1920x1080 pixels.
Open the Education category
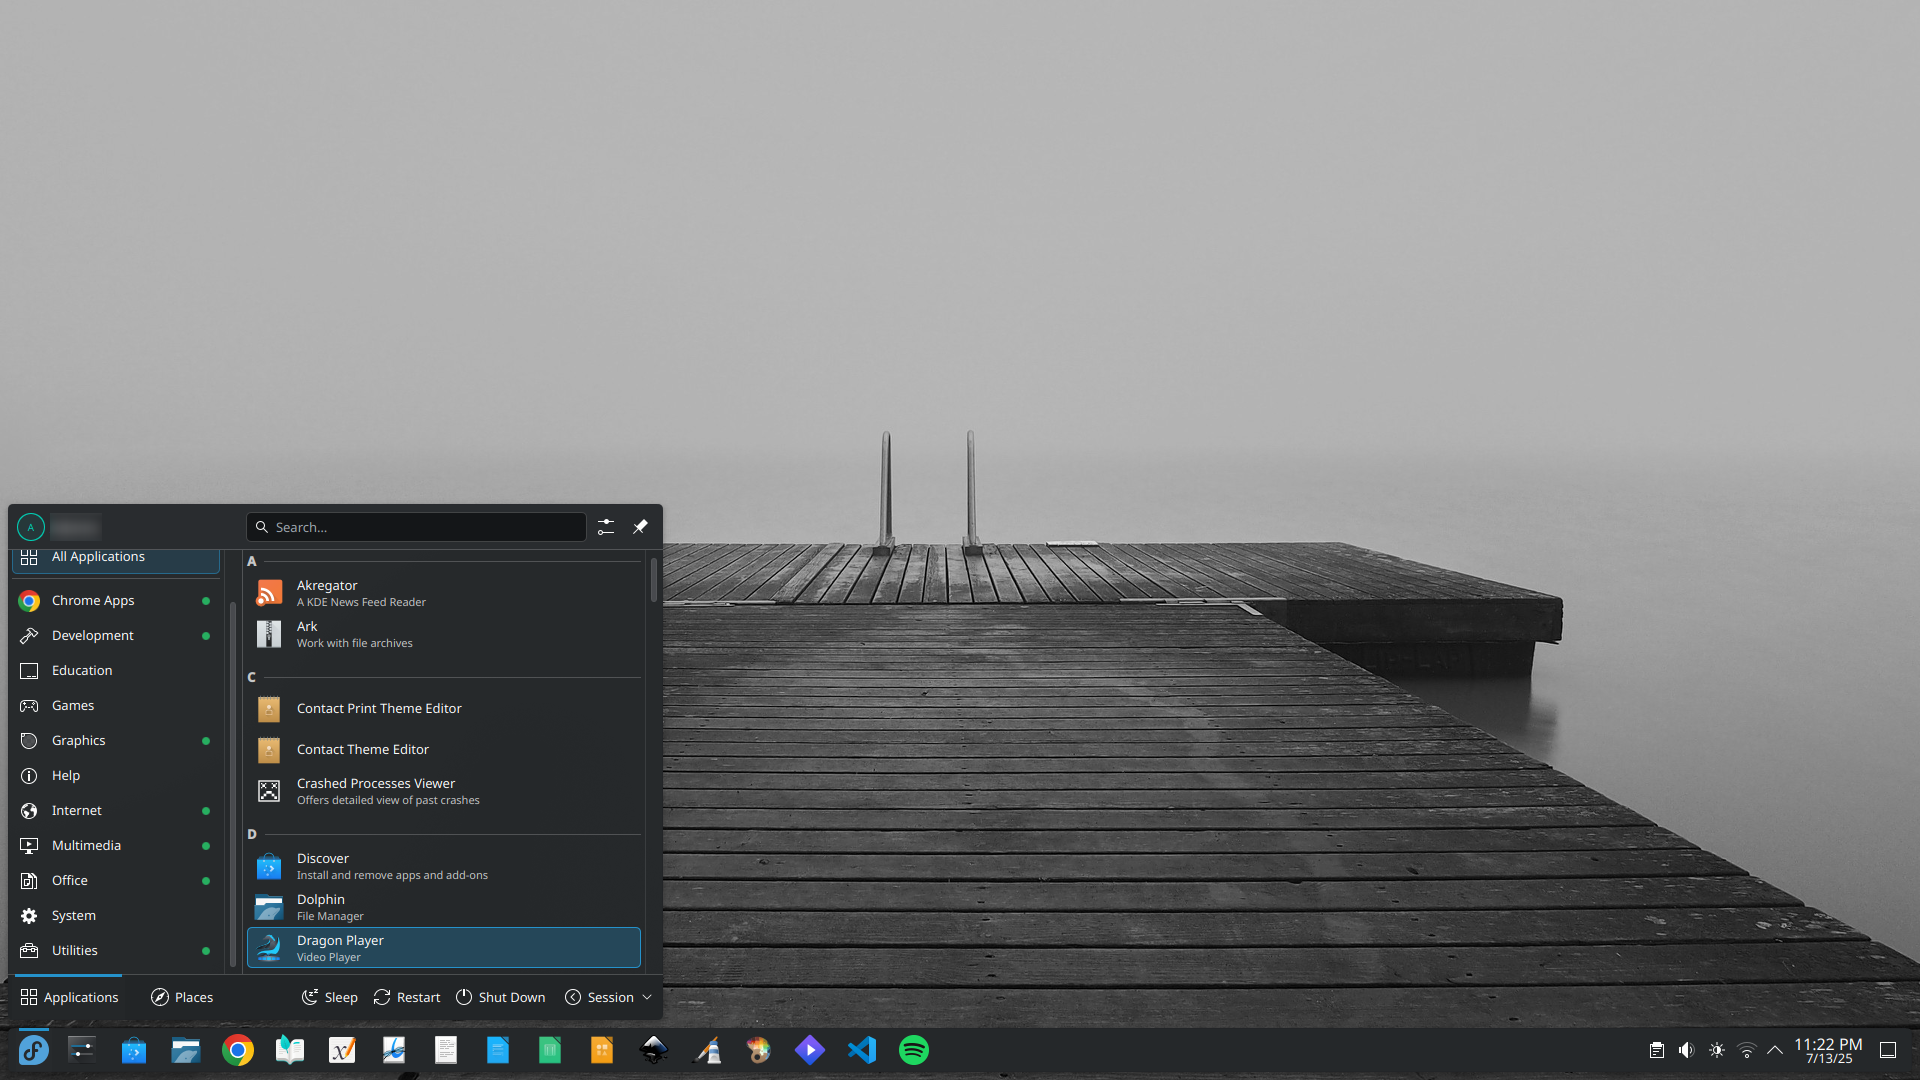pos(116,671)
